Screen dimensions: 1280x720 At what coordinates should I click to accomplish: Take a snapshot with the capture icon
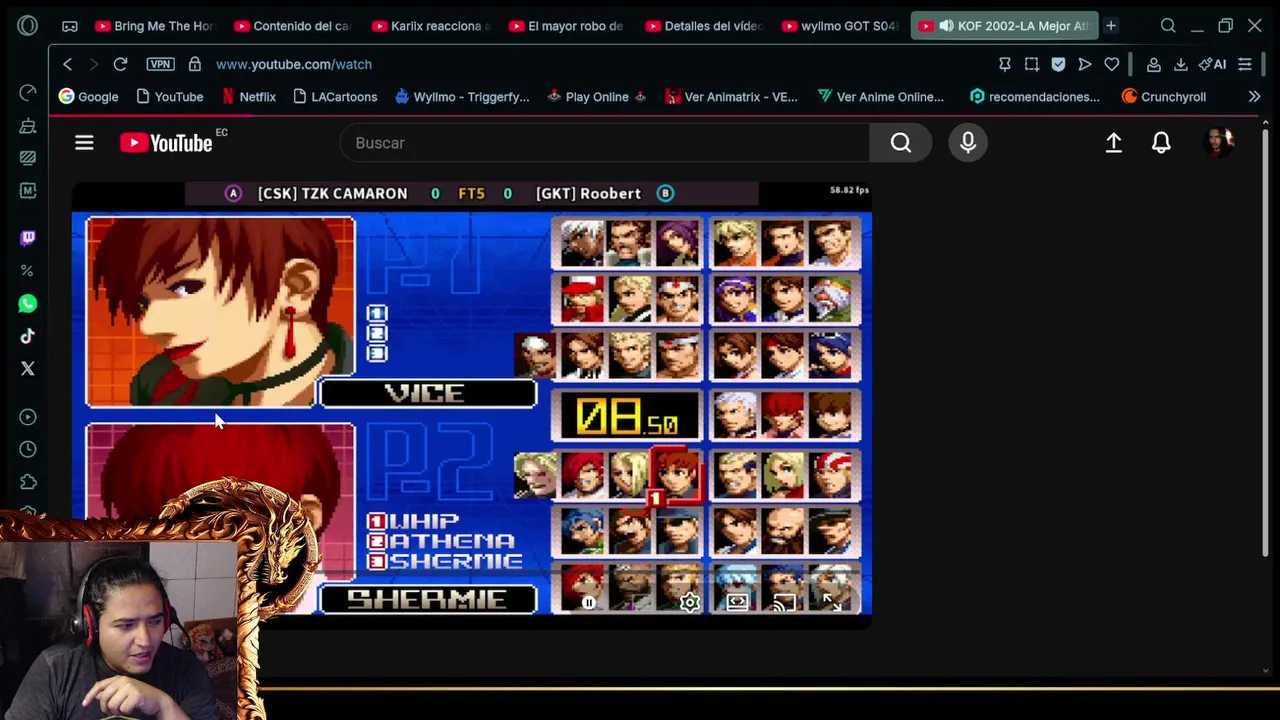coord(1032,64)
